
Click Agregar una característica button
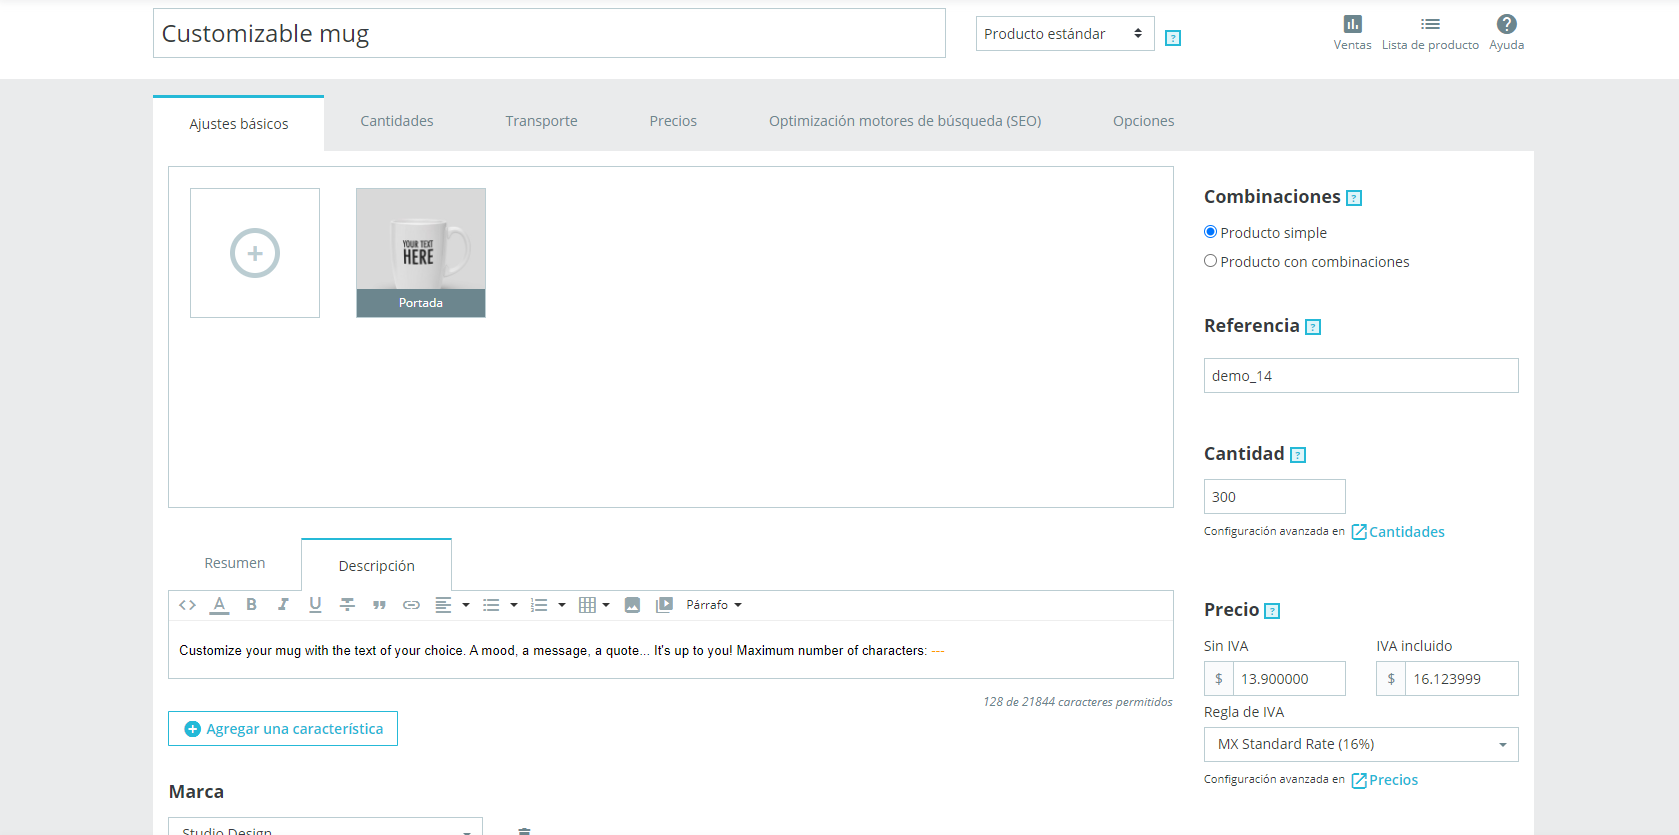(283, 729)
